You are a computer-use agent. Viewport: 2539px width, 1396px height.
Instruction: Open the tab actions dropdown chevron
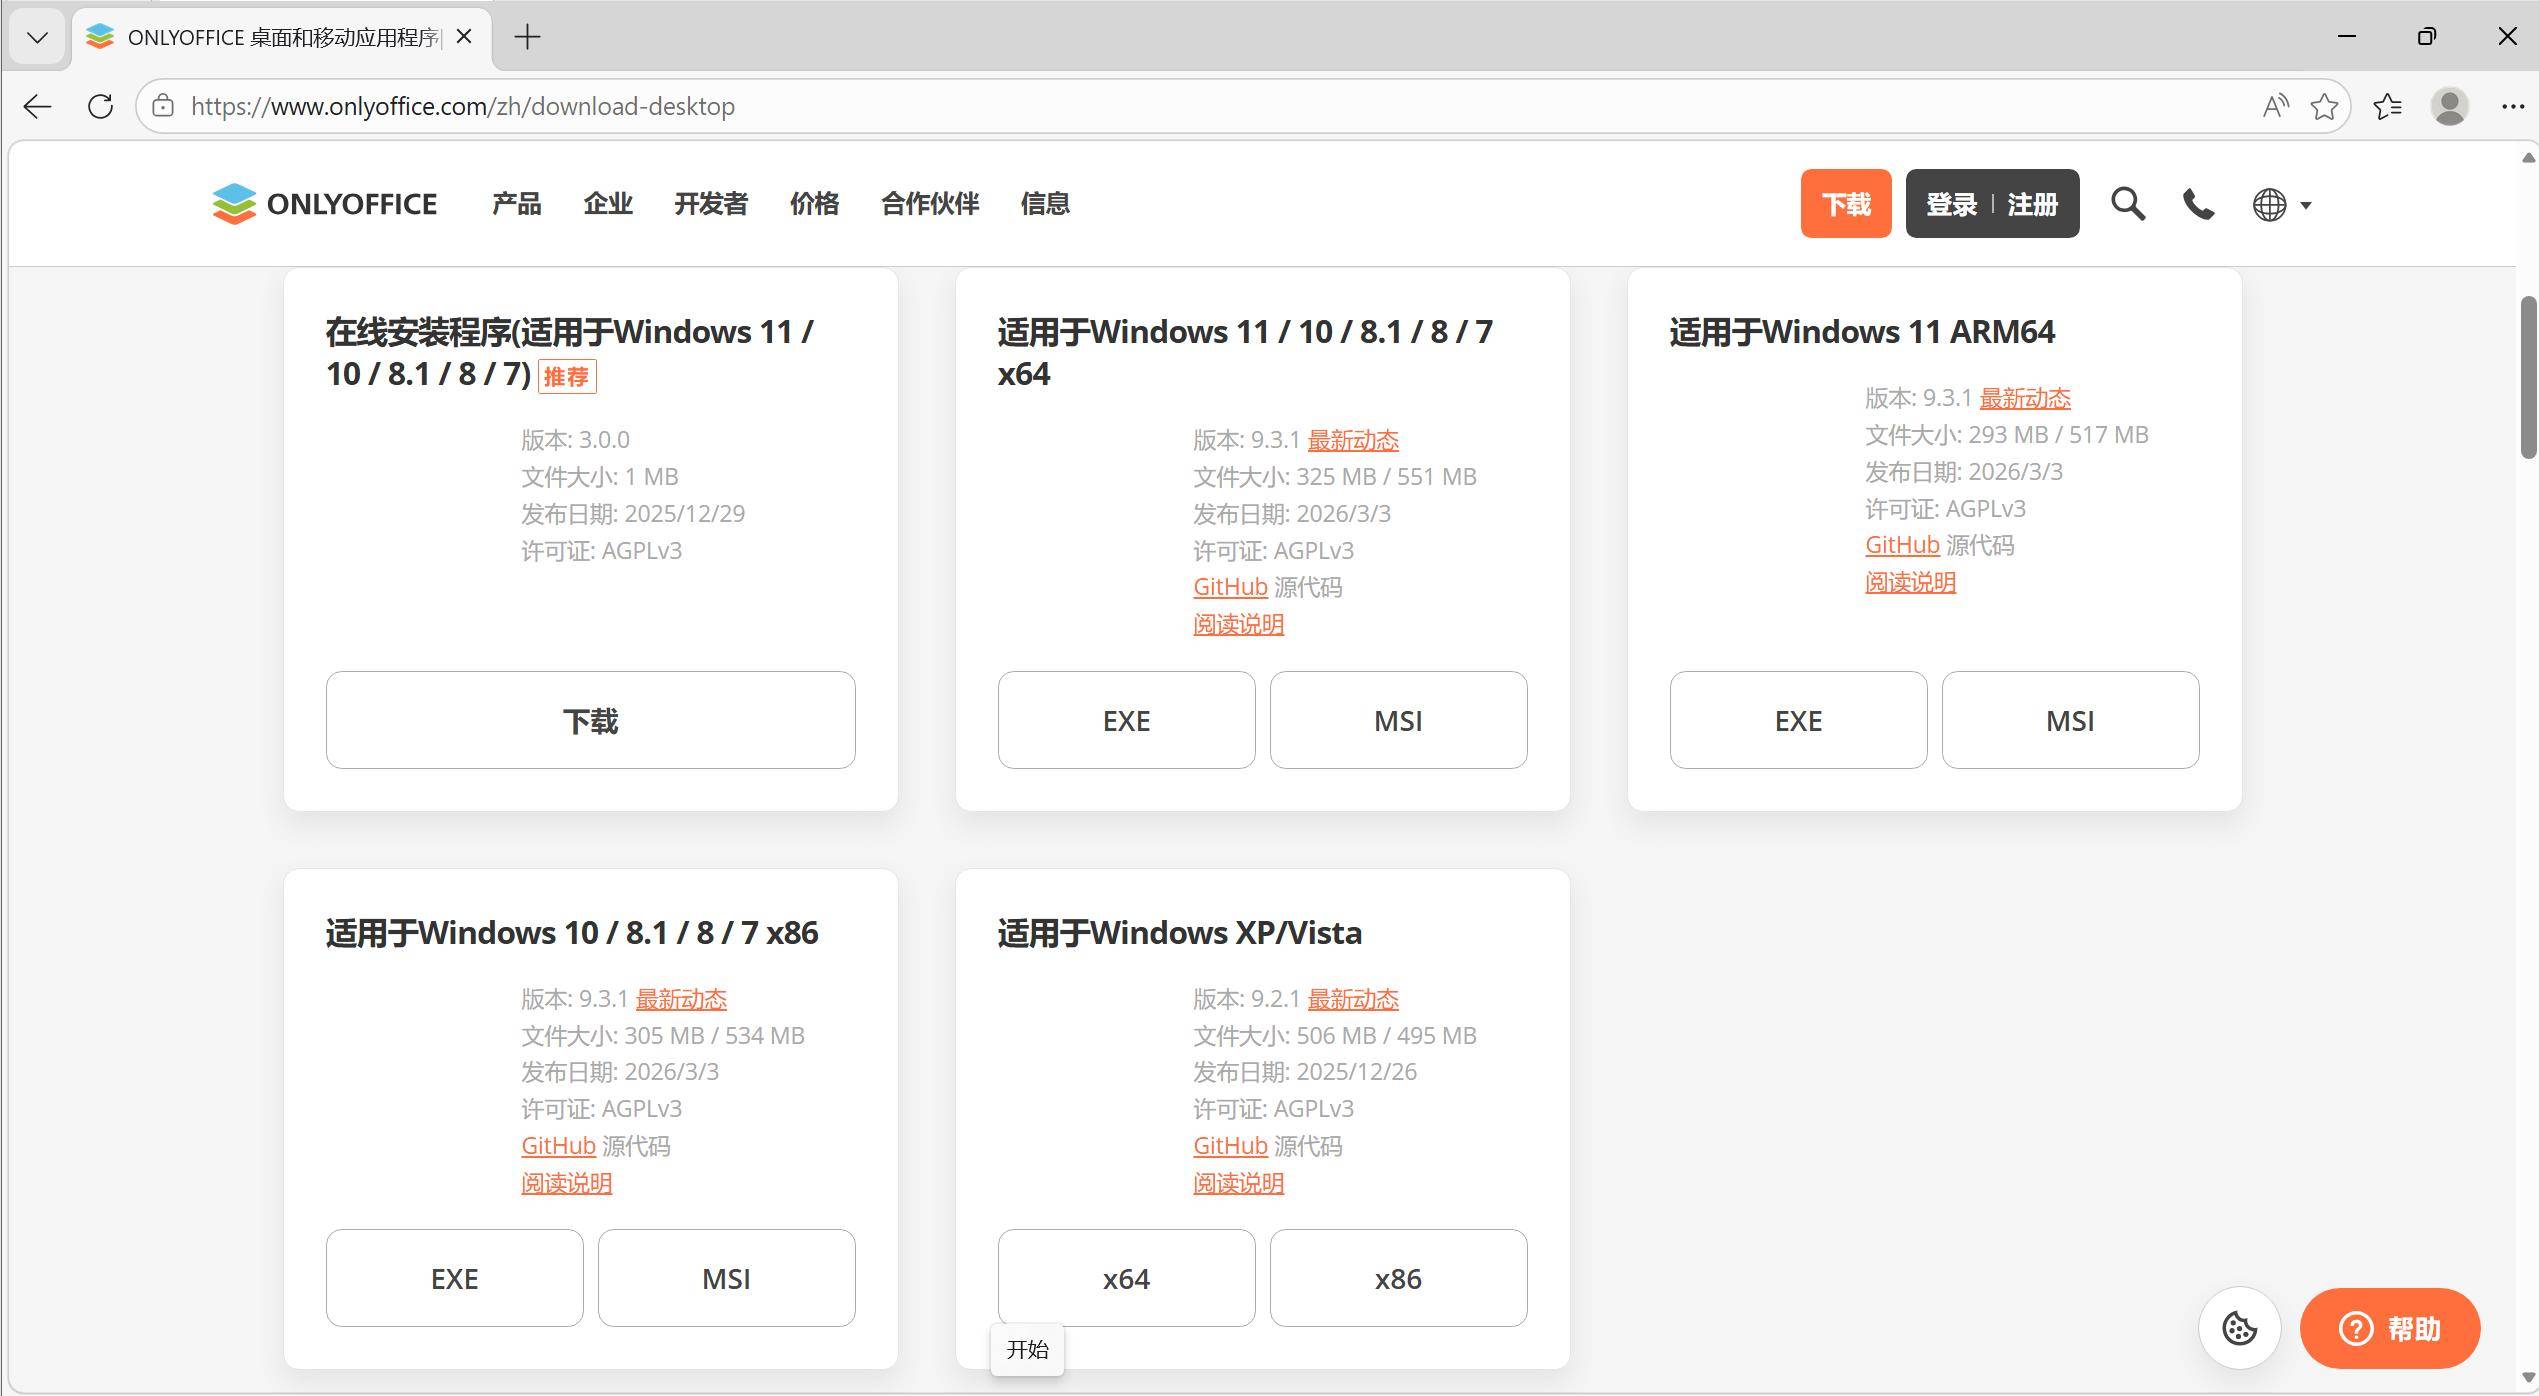[37, 38]
